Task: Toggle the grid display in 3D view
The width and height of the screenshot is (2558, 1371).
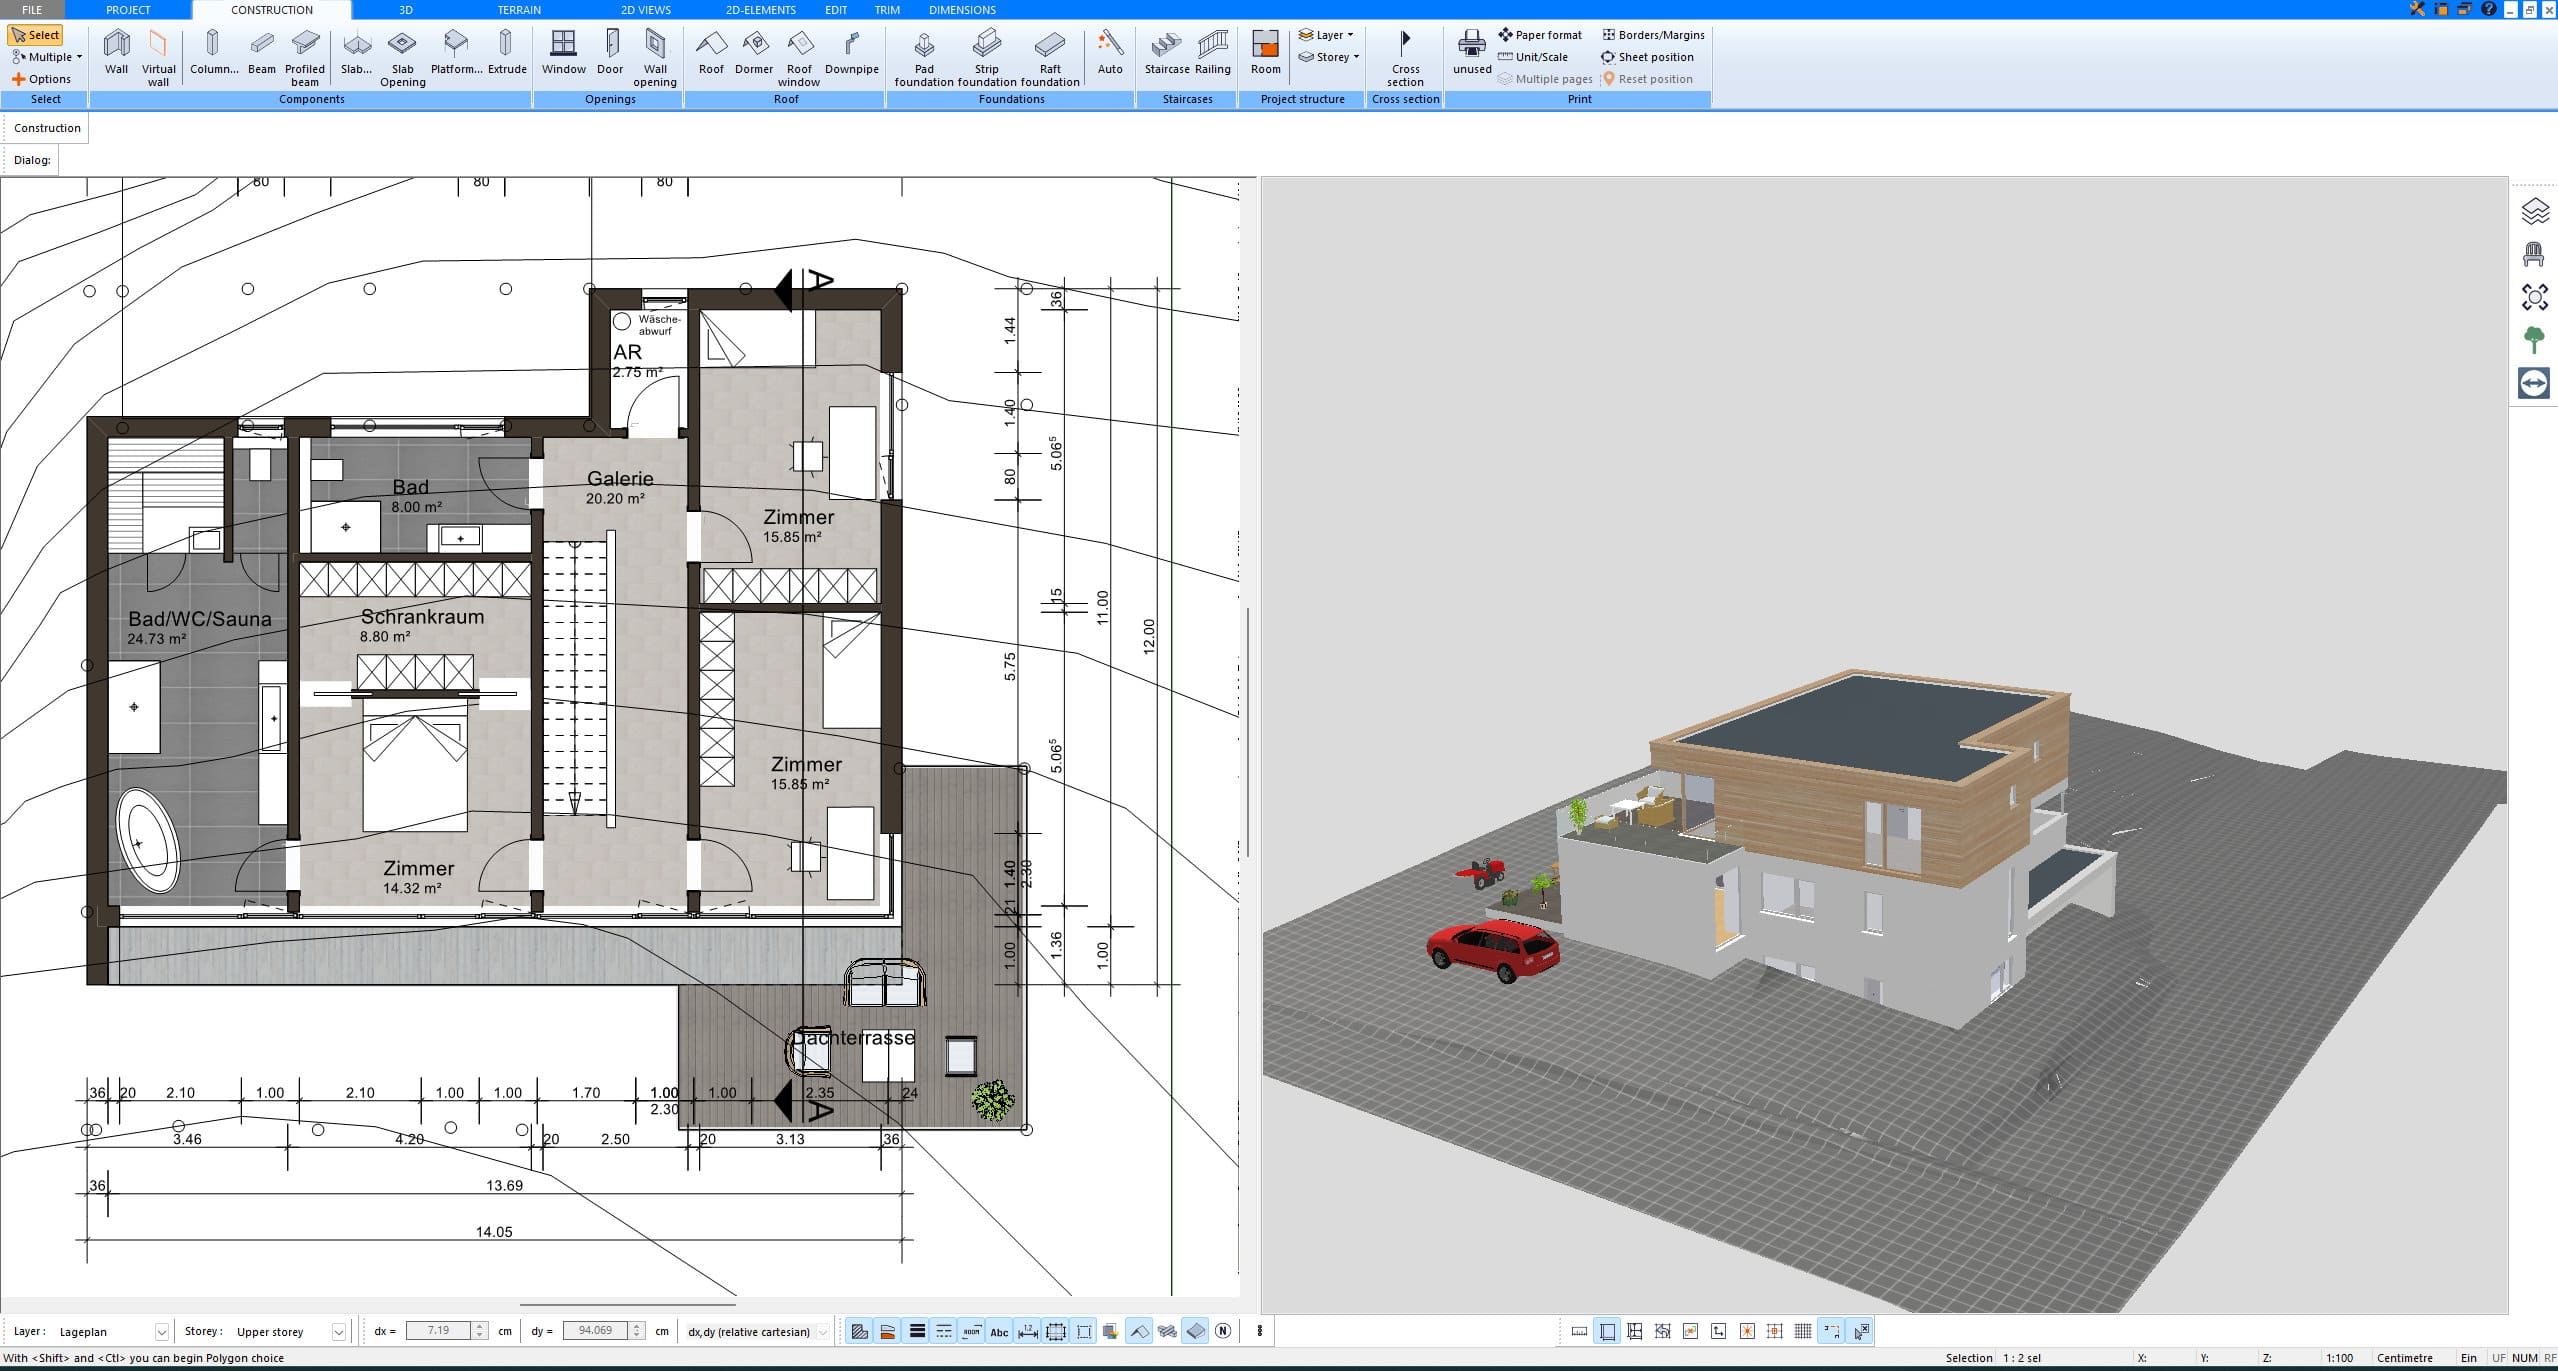Action: pos(1803,1331)
